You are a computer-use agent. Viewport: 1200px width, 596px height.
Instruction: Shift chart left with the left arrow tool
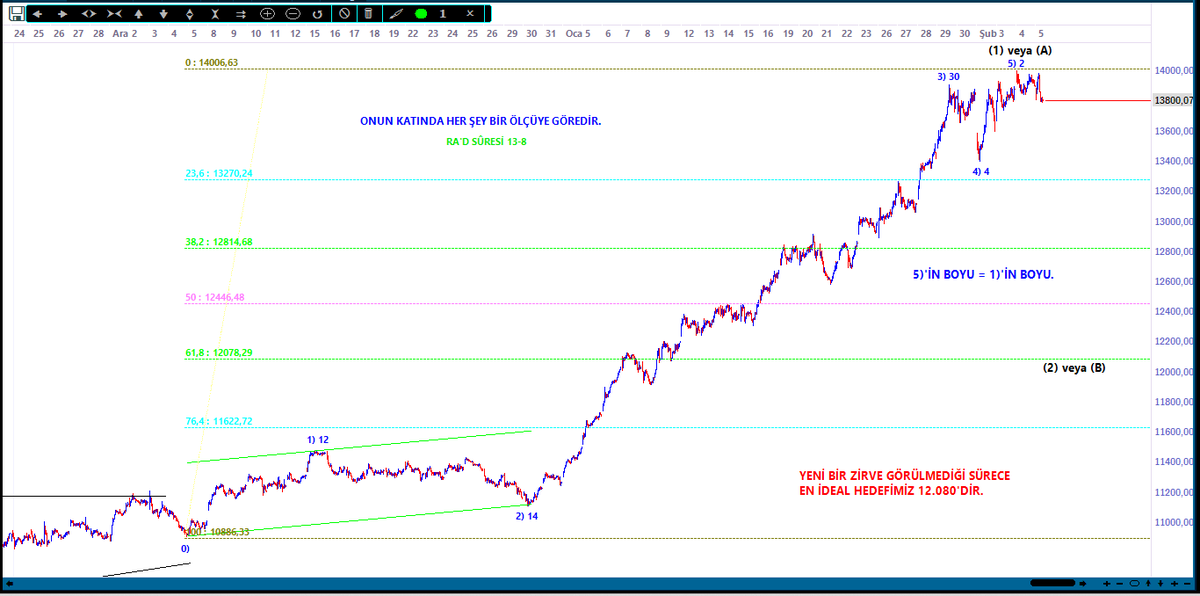click(37, 14)
